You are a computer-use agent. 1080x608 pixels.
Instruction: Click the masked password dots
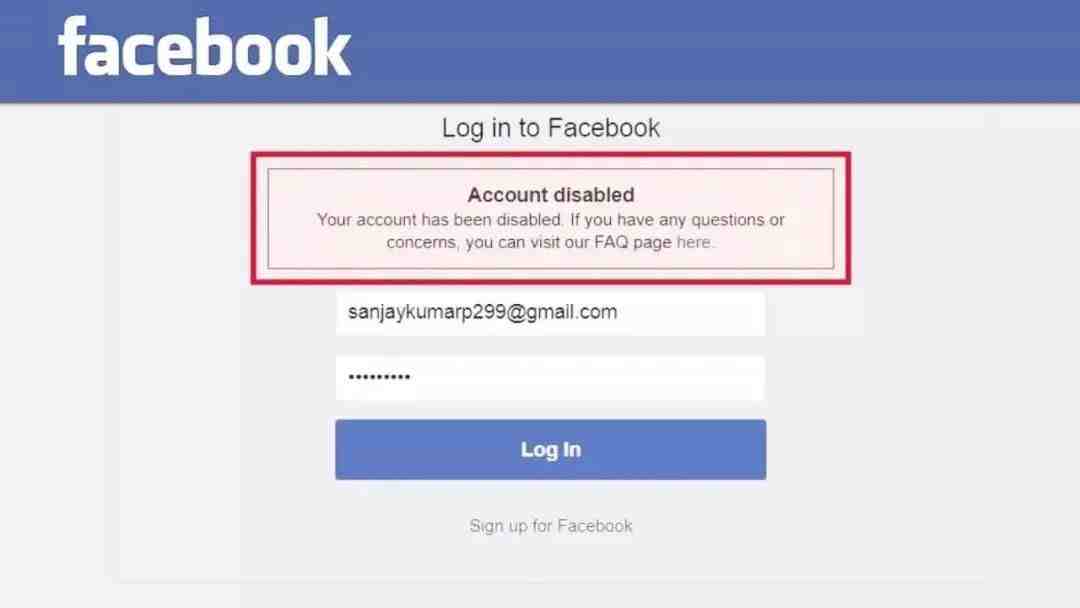[x=380, y=377]
